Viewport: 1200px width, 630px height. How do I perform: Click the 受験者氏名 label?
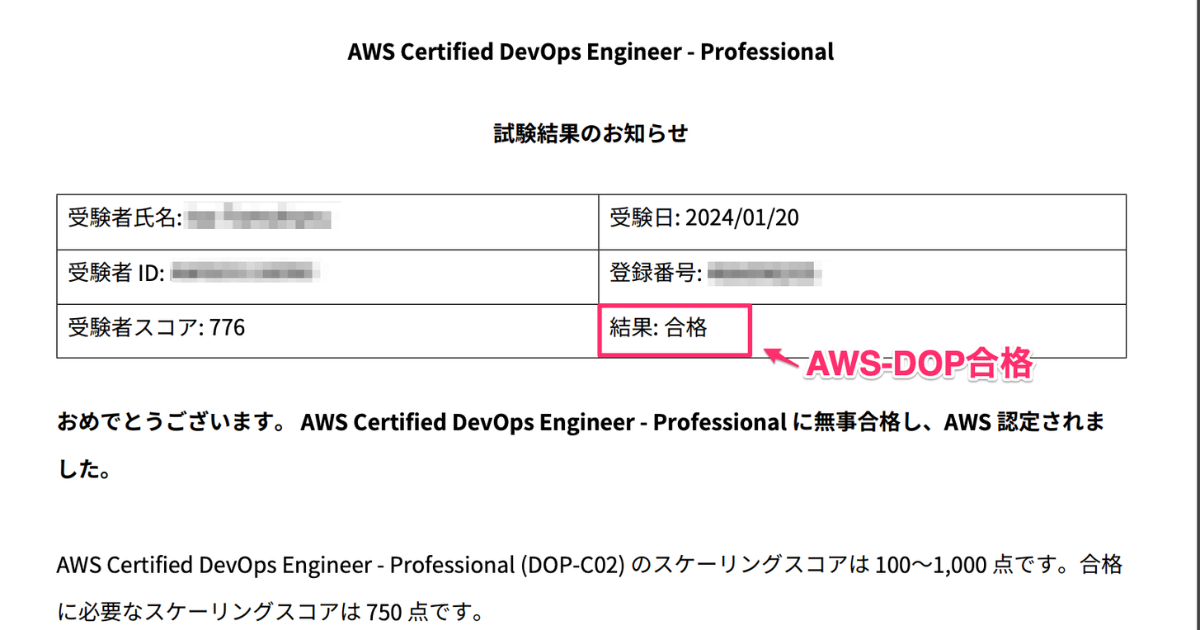124,217
